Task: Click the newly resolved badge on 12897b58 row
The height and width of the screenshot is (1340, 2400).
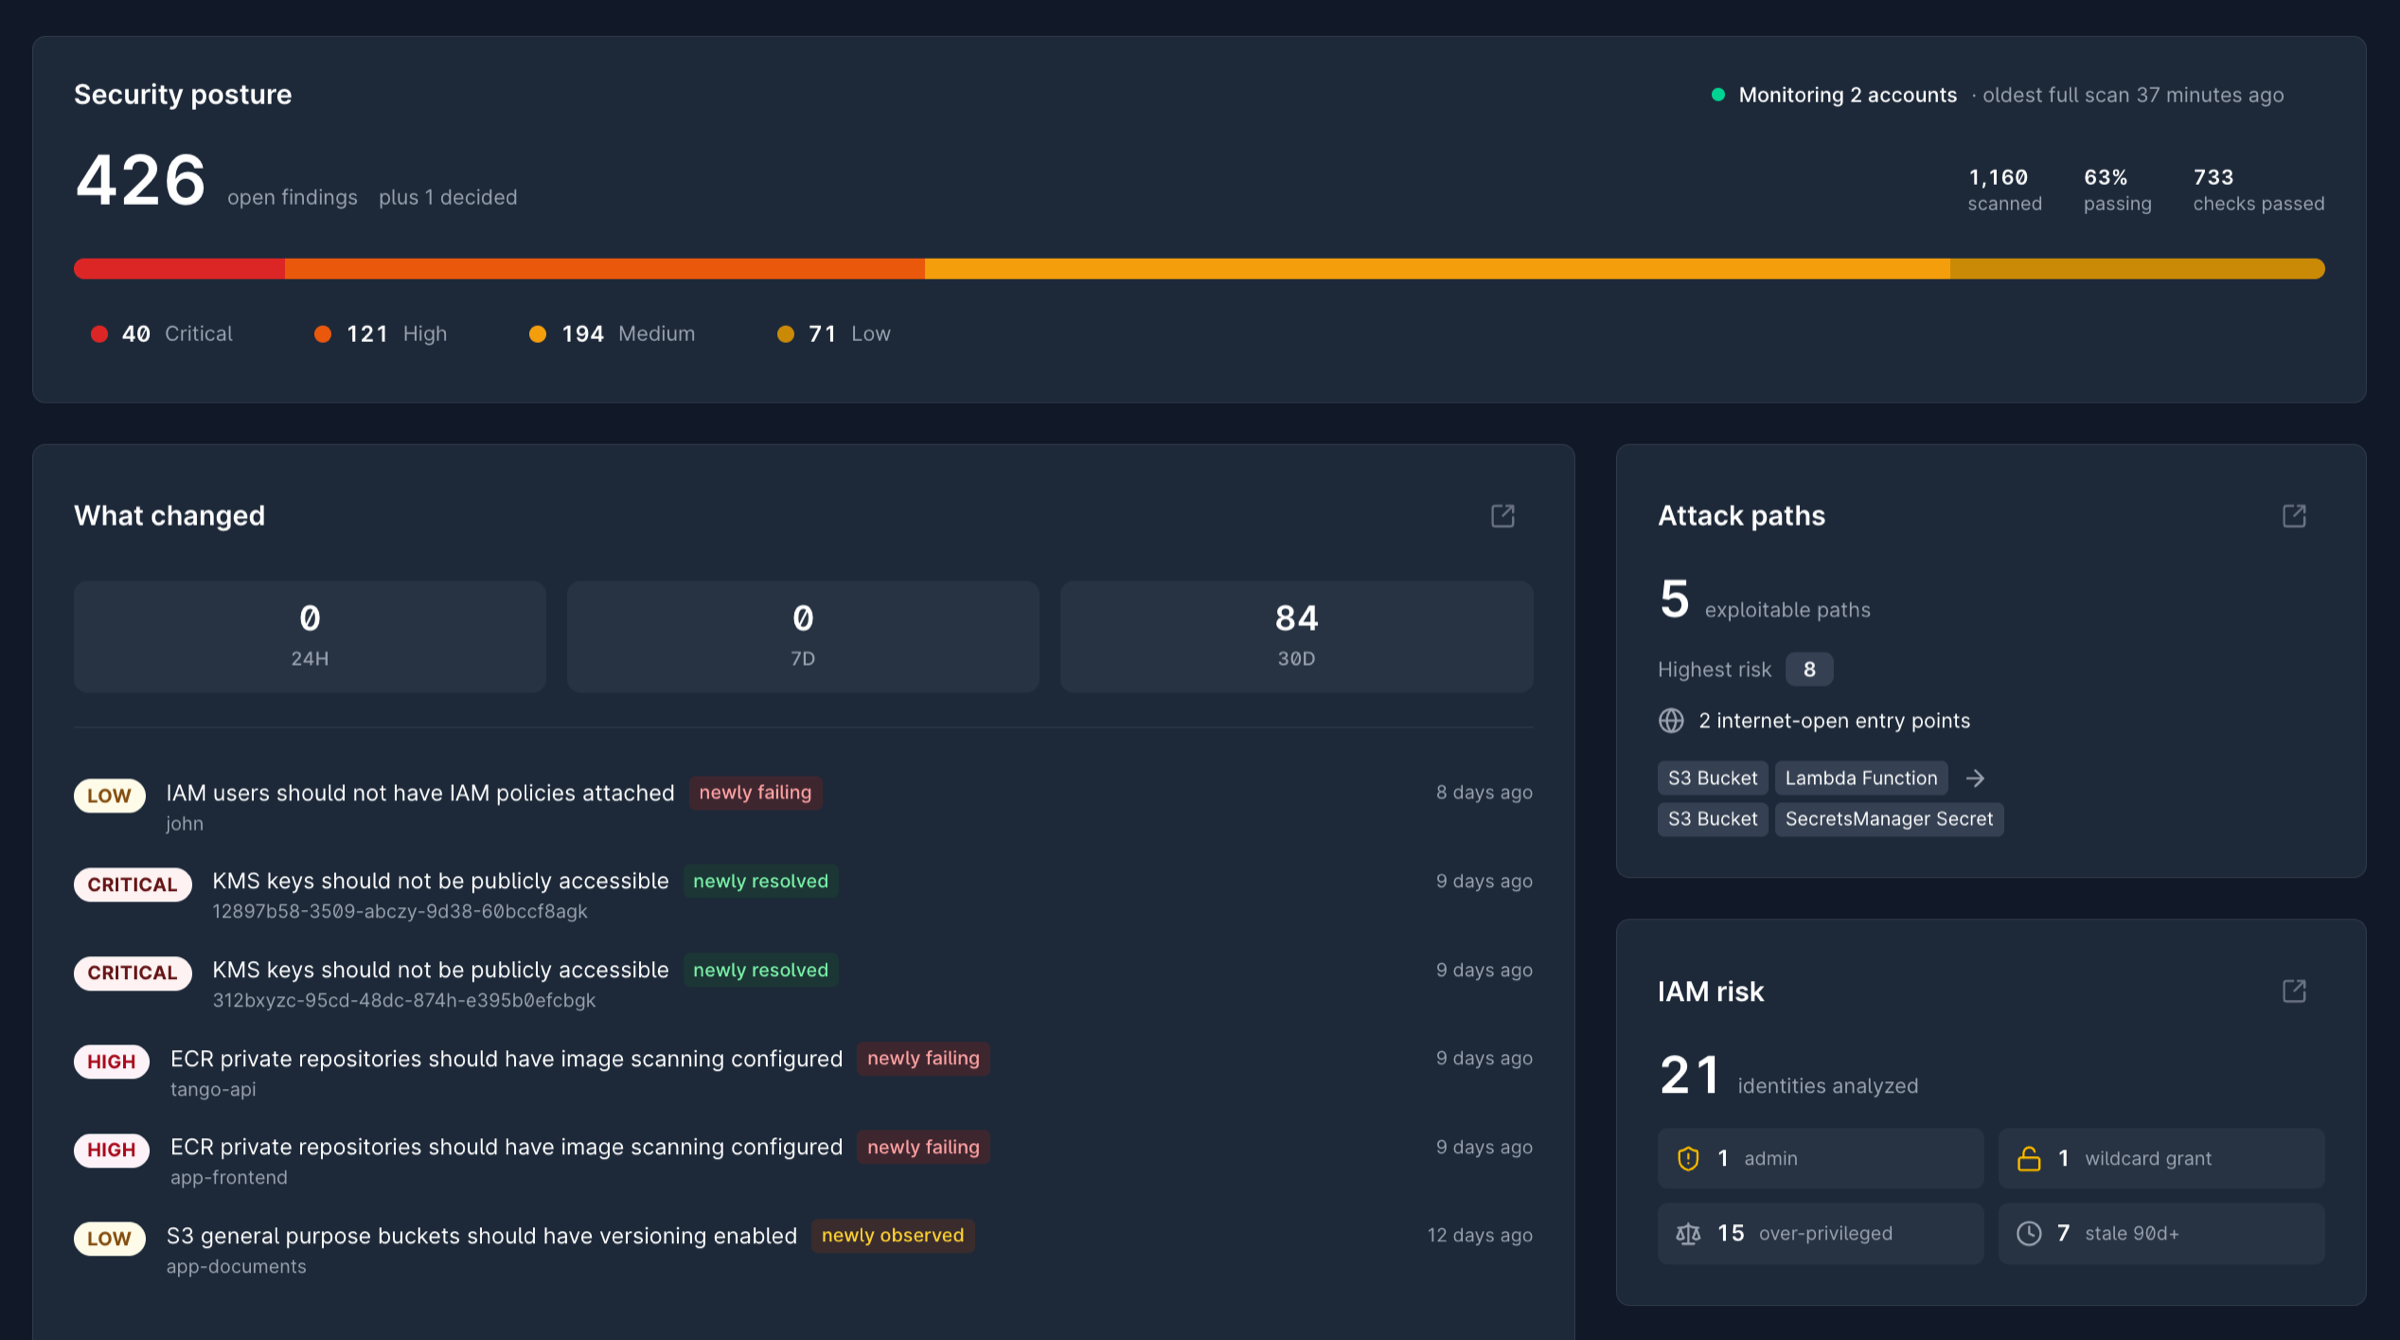Action: point(761,881)
